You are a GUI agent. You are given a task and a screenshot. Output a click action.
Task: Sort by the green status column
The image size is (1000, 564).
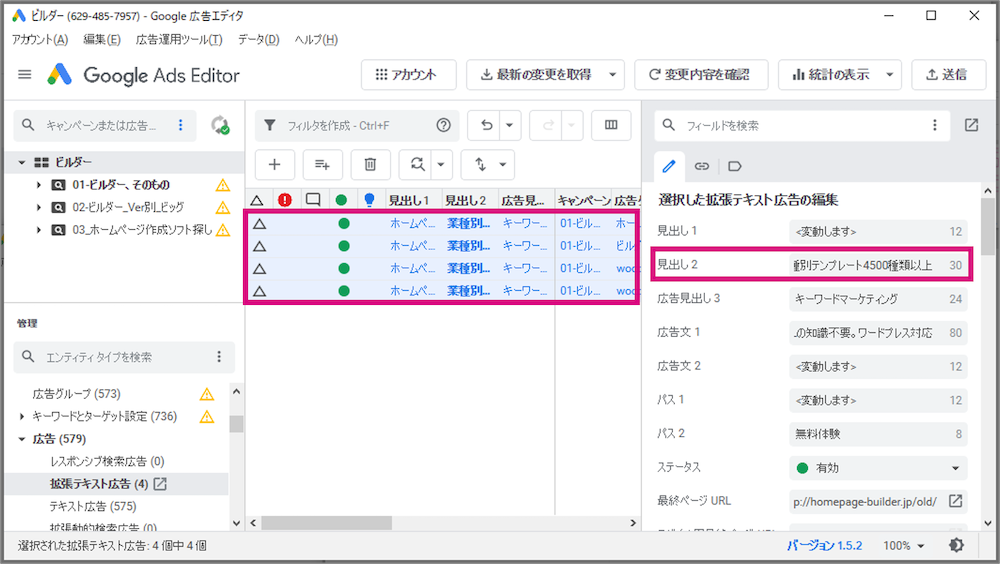click(341, 200)
